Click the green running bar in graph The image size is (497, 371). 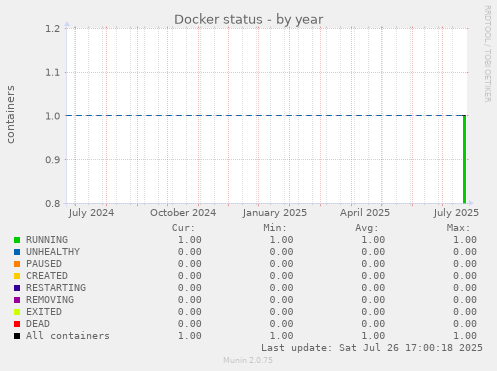[464, 159]
